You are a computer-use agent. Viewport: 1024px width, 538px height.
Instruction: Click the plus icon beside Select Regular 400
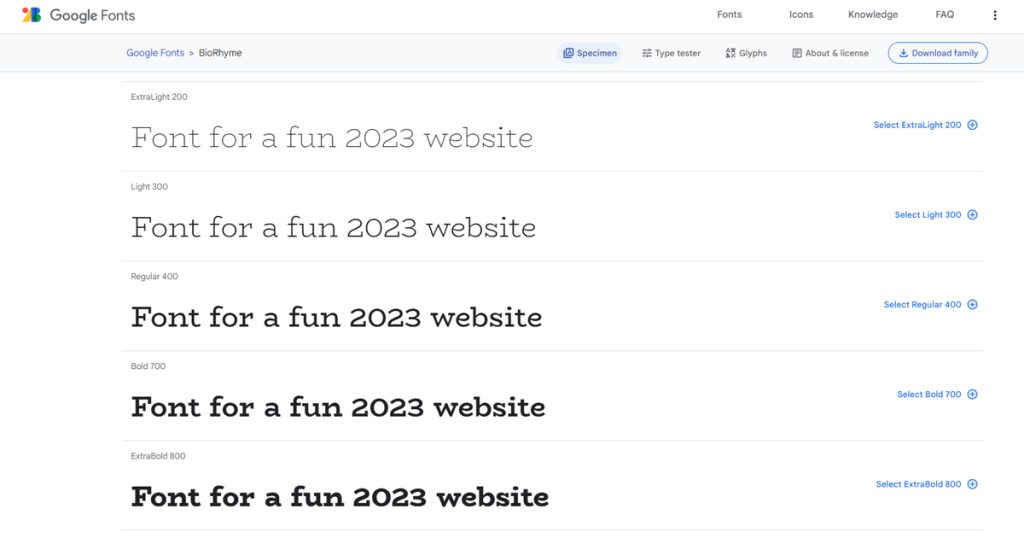972,305
